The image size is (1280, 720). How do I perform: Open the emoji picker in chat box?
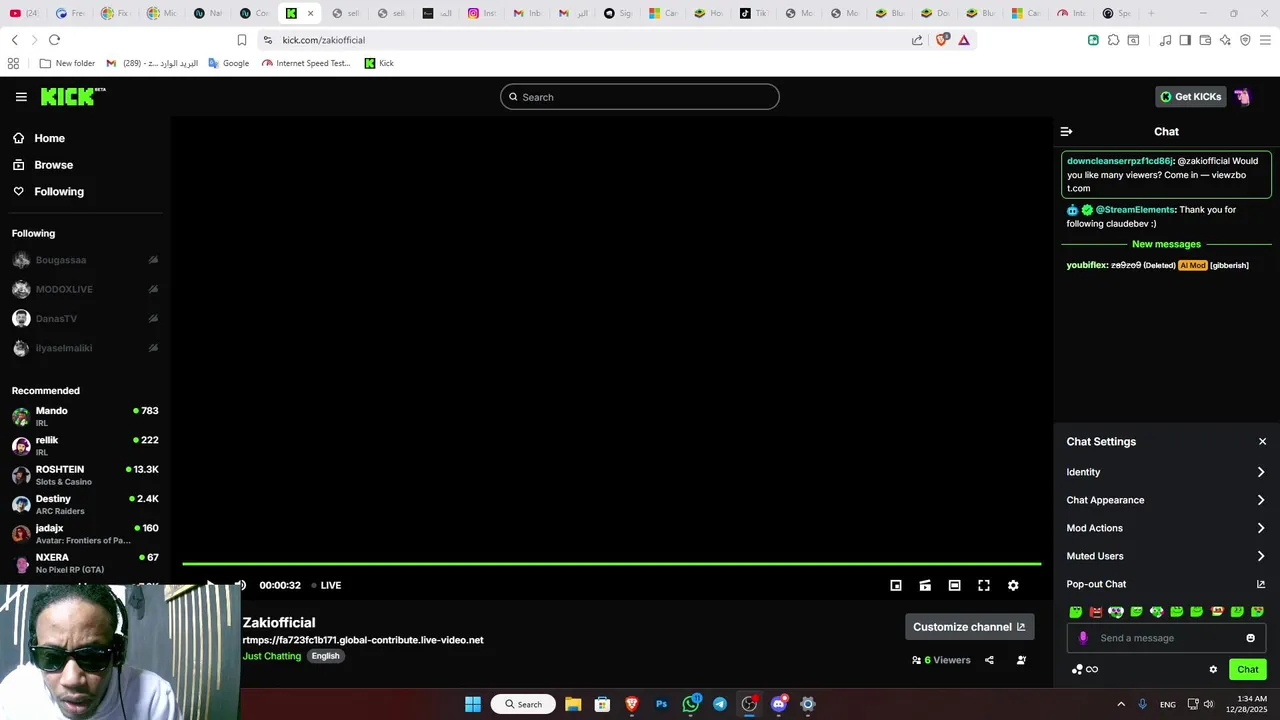point(1250,638)
